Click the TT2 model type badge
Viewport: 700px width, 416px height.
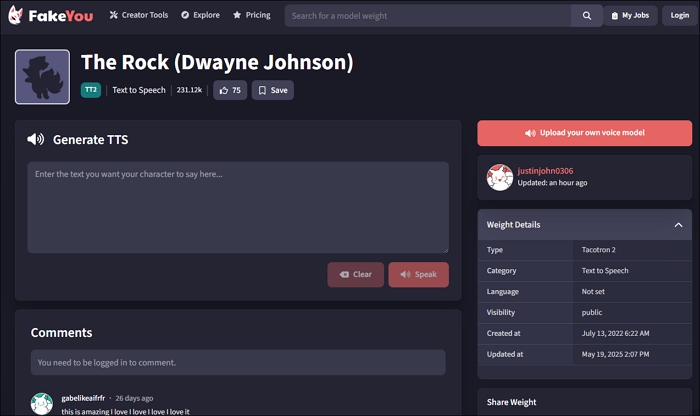pyautogui.click(x=91, y=90)
